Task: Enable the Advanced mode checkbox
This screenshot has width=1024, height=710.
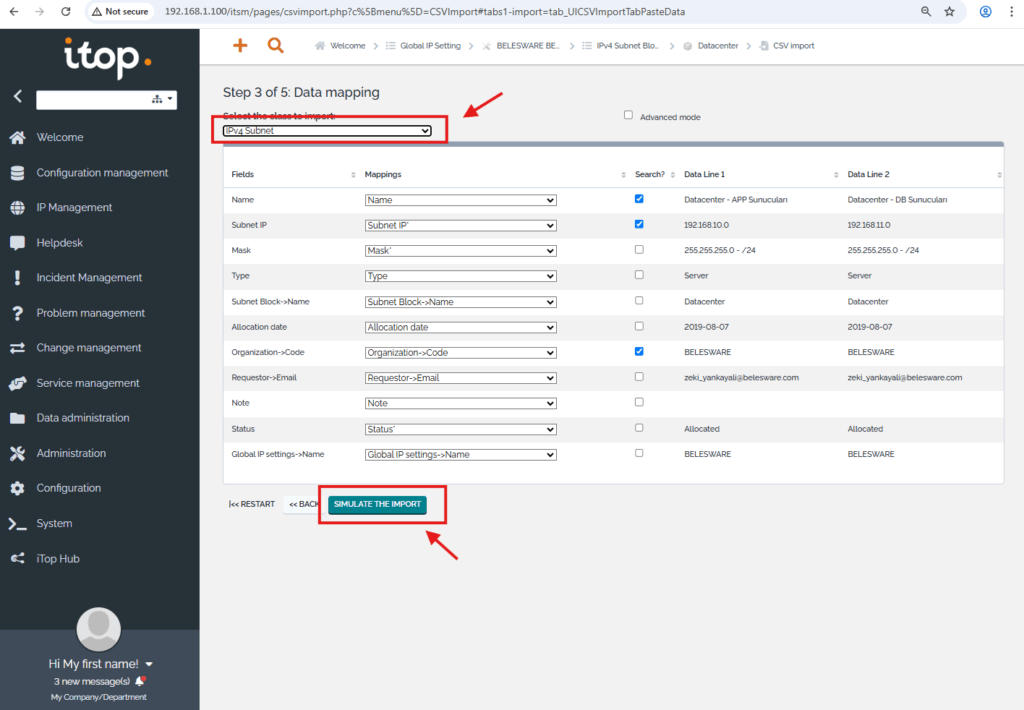Action: (x=629, y=115)
